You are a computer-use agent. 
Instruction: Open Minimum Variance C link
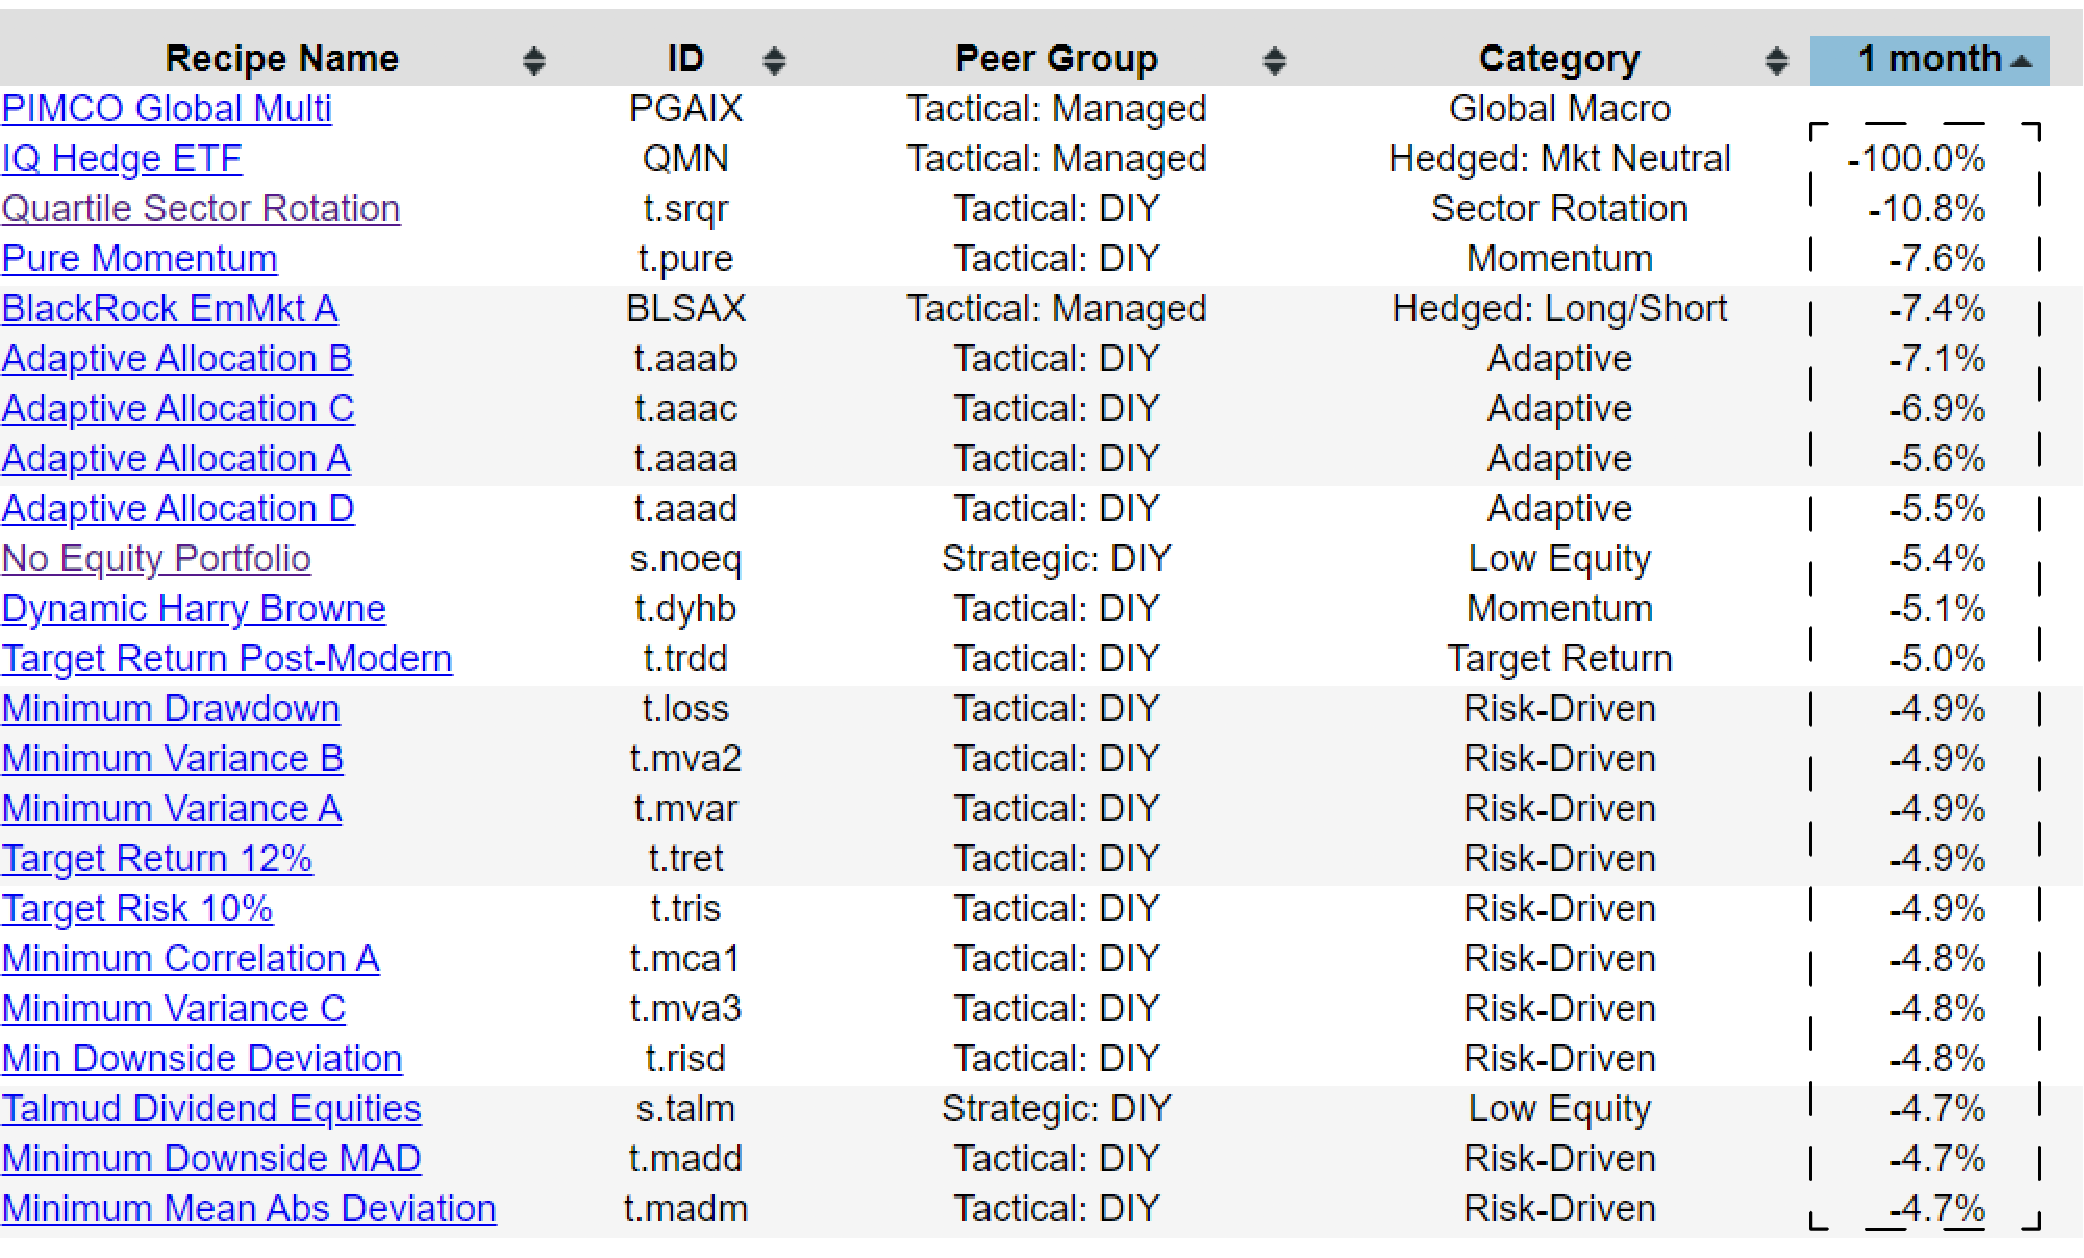[174, 1008]
